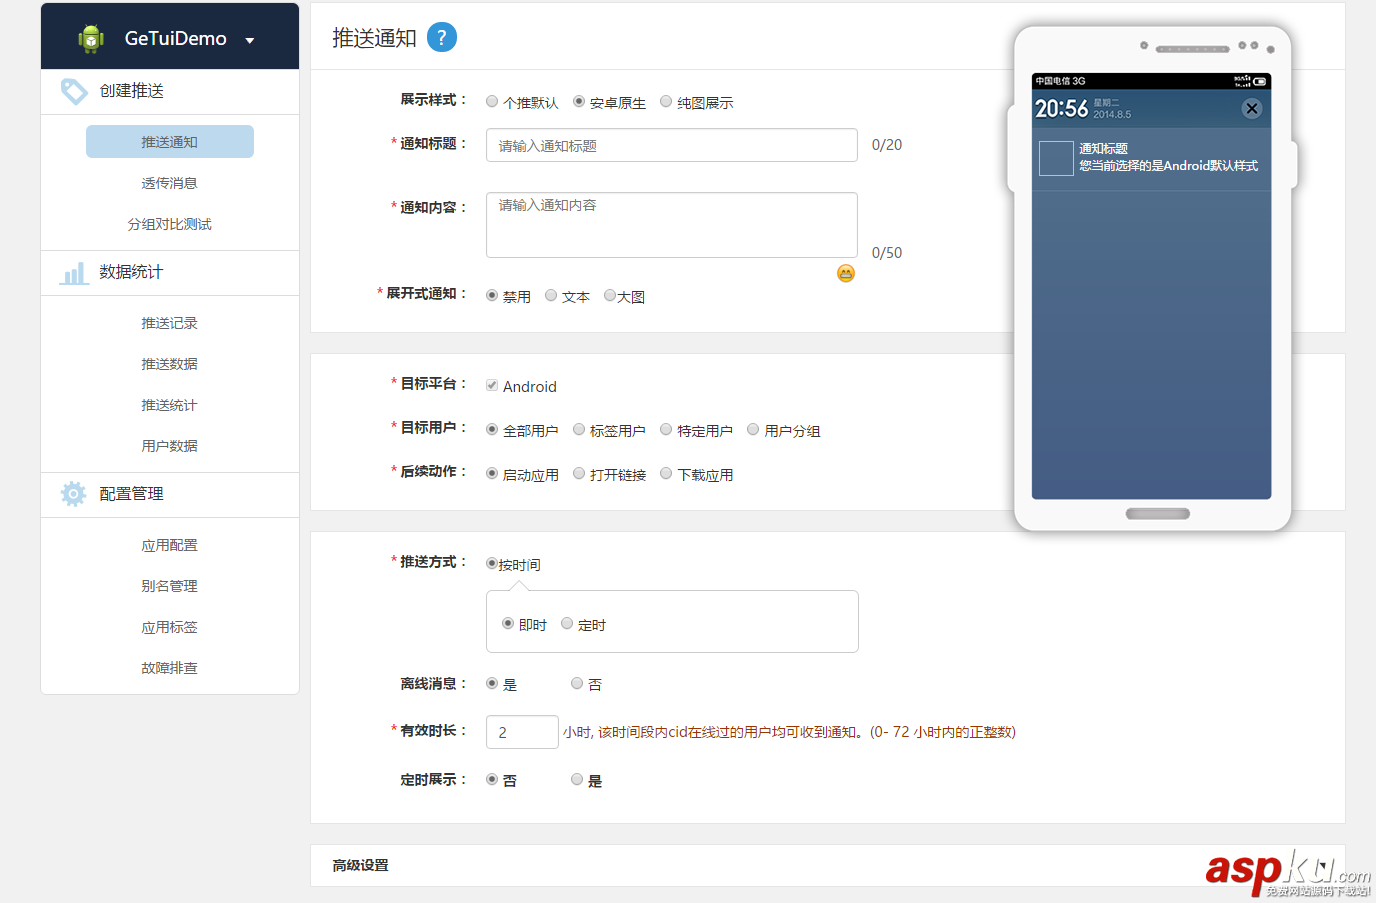Image resolution: width=1376 pixels, height=903 pixels.
Task: Dismiss the phone preview notification with X
Action: 1251,108
